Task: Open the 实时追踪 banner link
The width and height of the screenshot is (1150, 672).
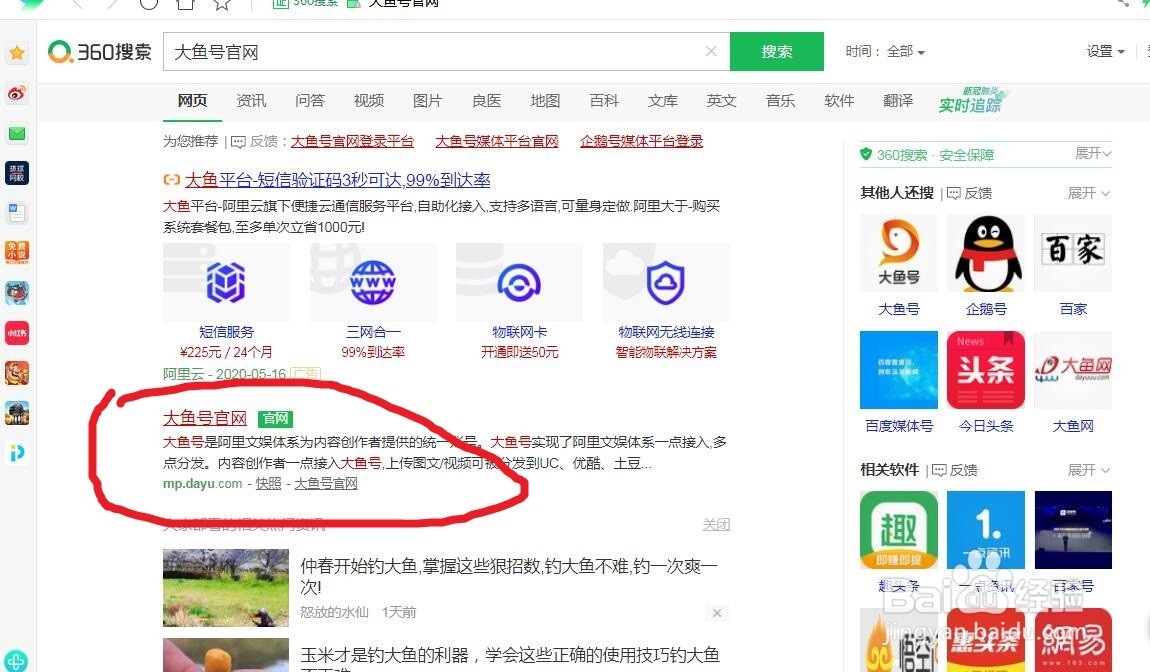Action: pos(973,101)
